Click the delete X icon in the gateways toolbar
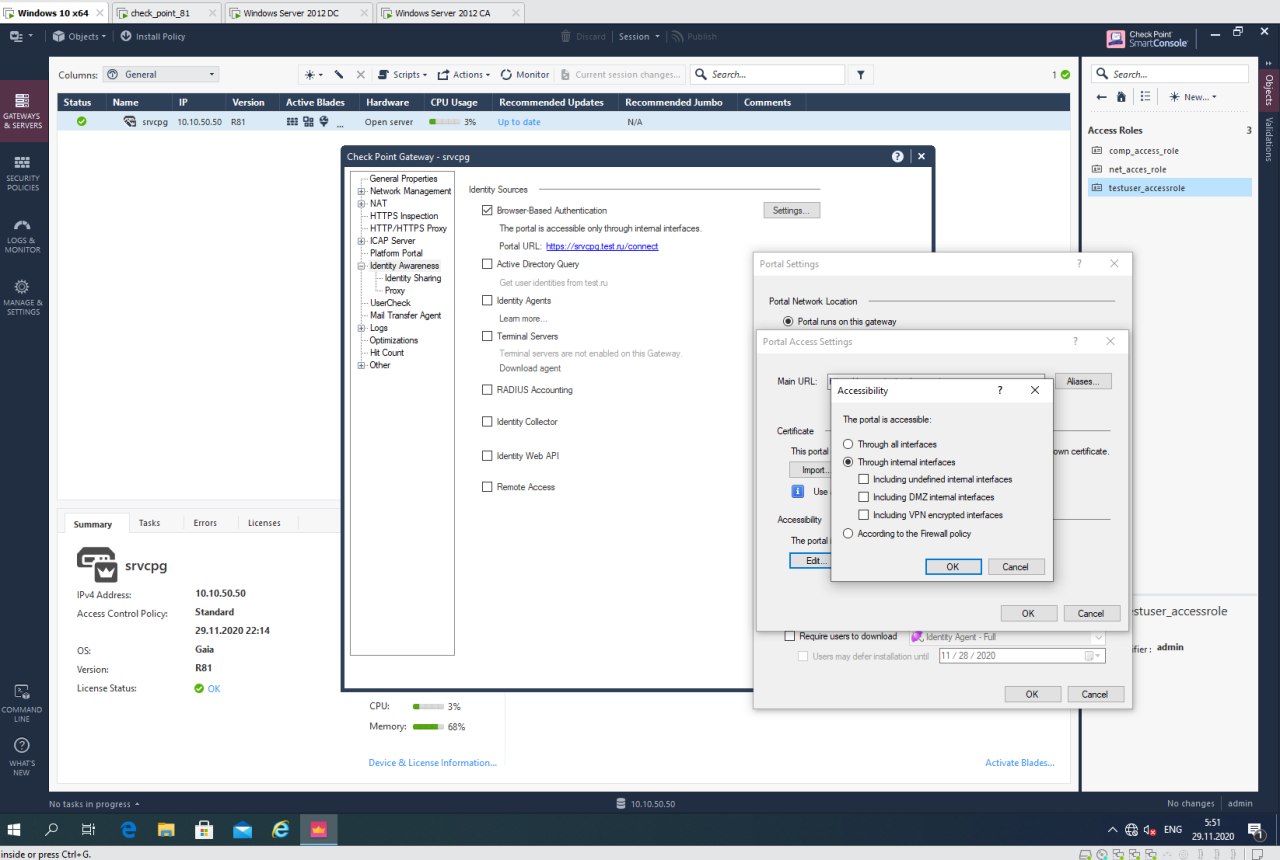Viewport: 1280px width, 860px height. pyautogui.click(x=361, y=74)
